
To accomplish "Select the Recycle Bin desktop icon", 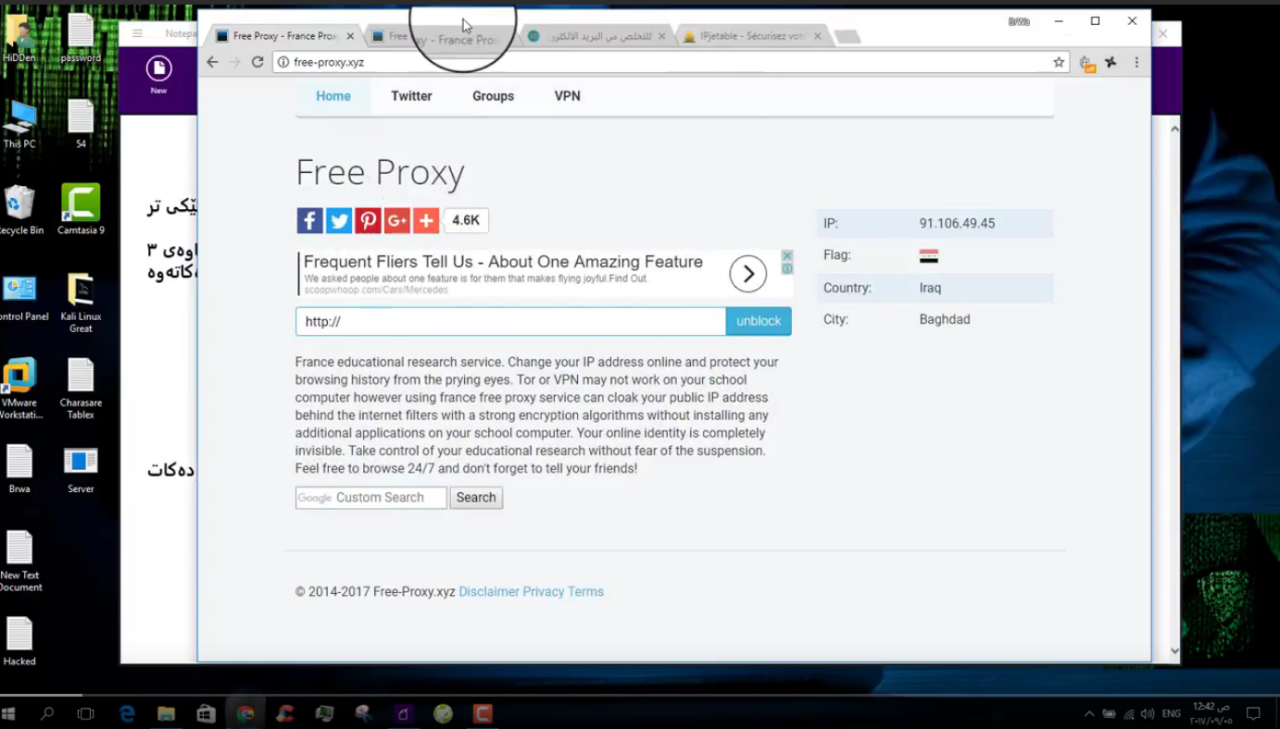I will click(x=20, y=210).
